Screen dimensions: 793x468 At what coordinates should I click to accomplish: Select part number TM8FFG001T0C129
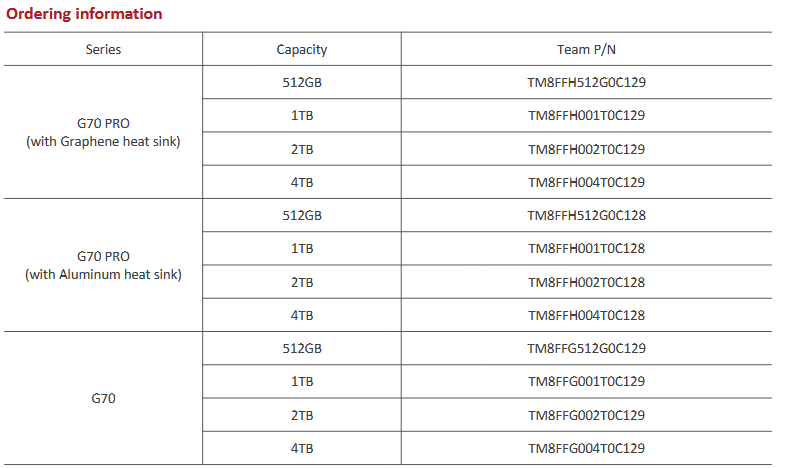click(587, 381)
